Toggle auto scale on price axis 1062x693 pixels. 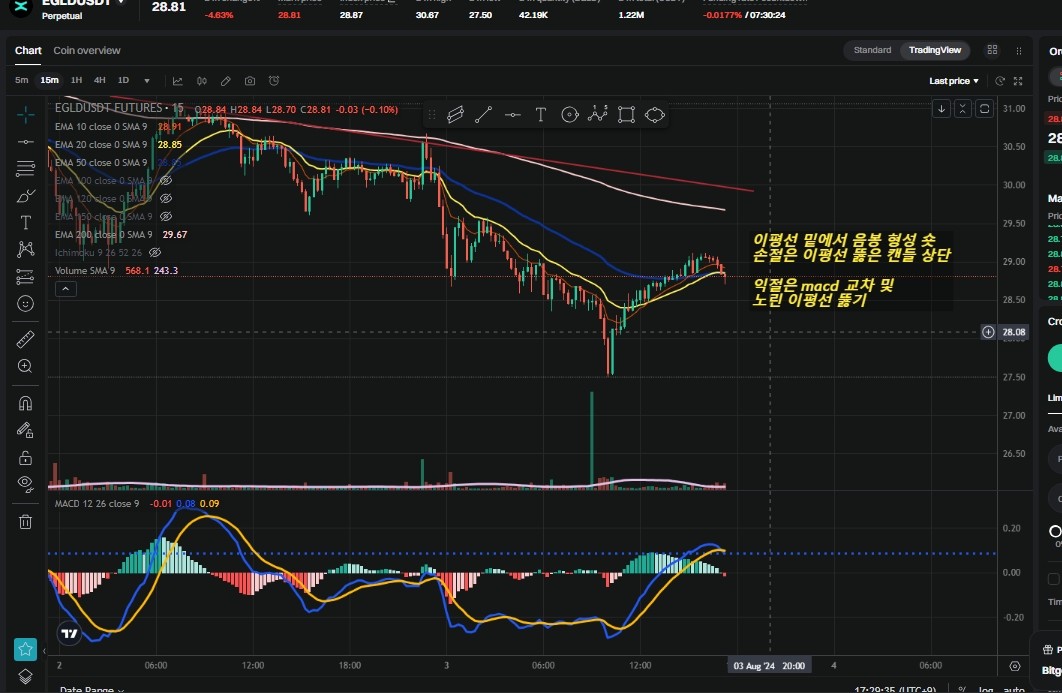click(x=1014, y=690)
